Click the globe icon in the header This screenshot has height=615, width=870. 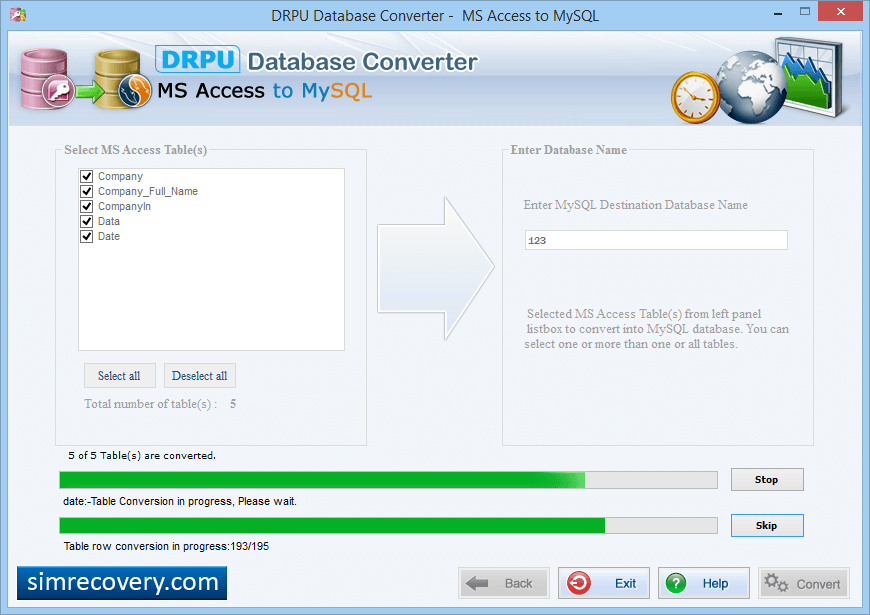750,87
